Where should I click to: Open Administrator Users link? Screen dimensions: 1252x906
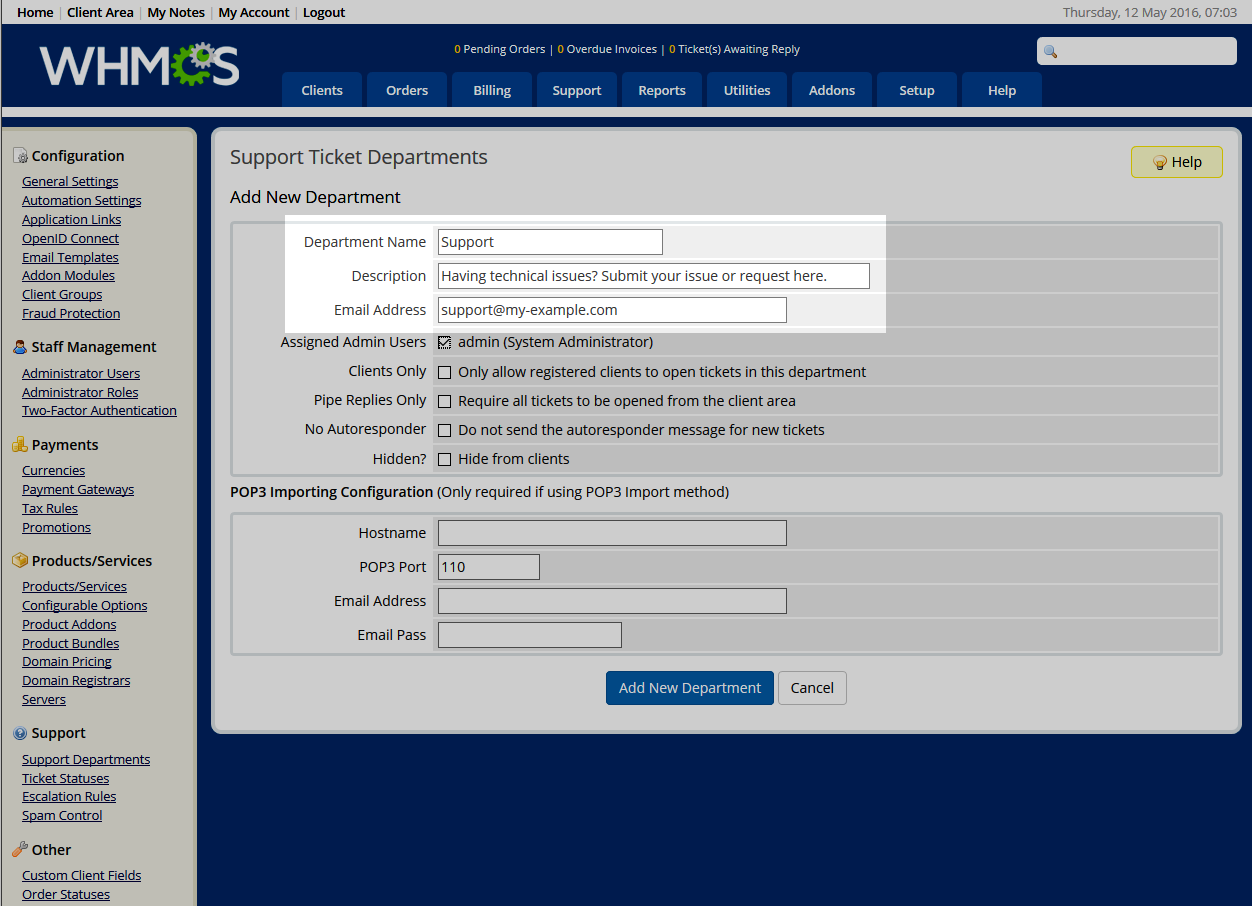81,374
